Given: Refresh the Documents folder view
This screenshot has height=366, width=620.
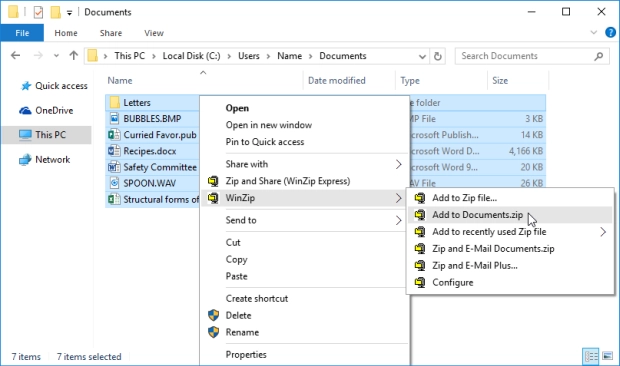Looking at the screenshot, I should (x=437, y=56).
